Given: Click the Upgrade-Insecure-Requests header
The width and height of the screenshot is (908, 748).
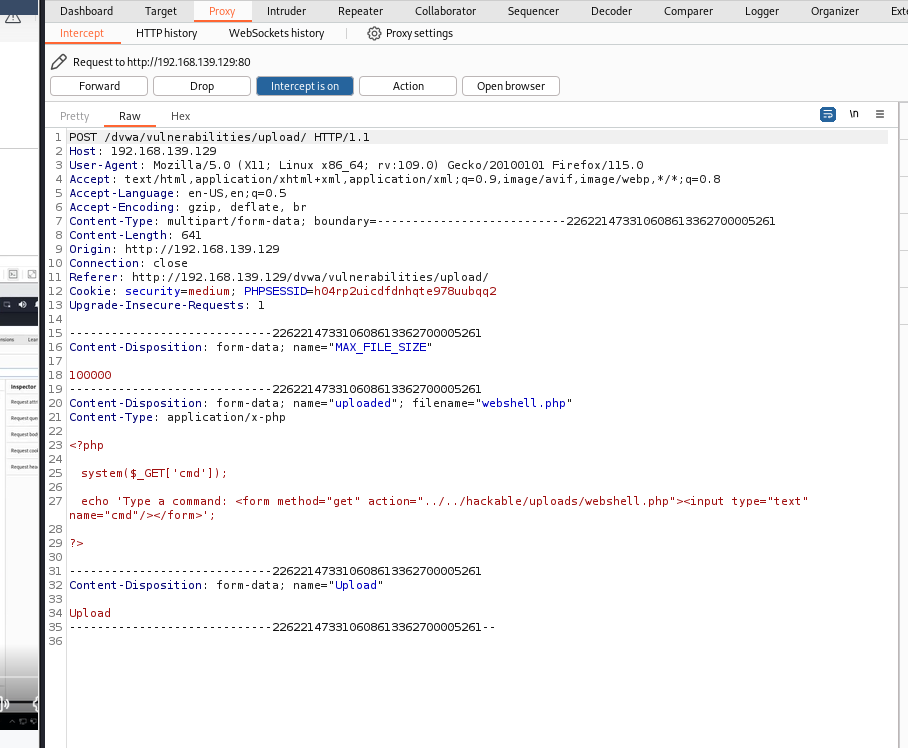Looking at the screenshot, I should [167, 305].
